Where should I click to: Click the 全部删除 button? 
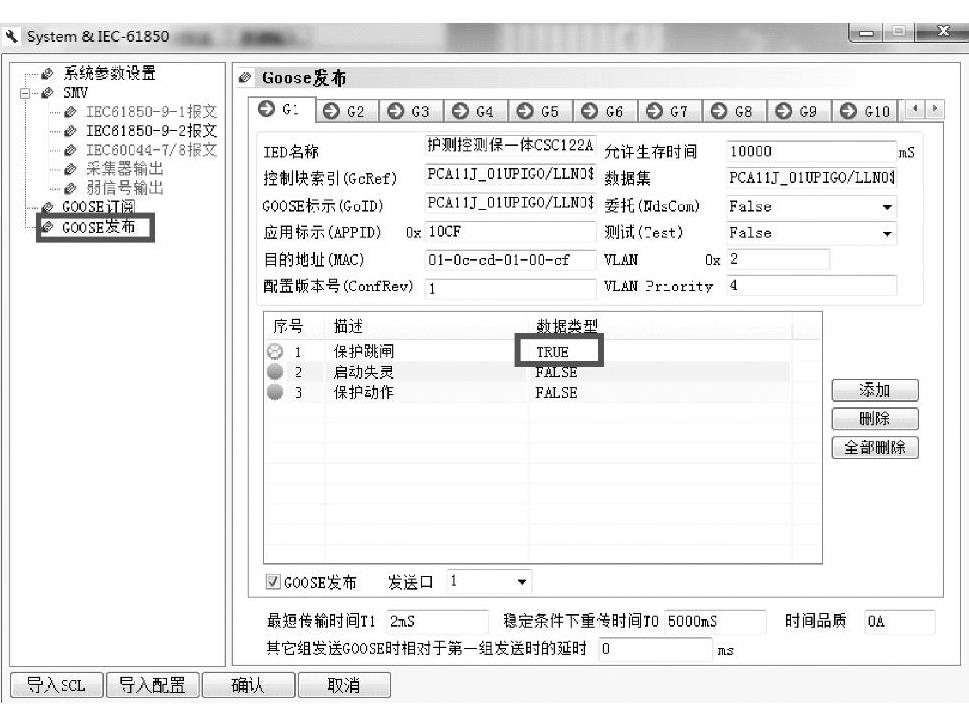[x=874, y=447]
